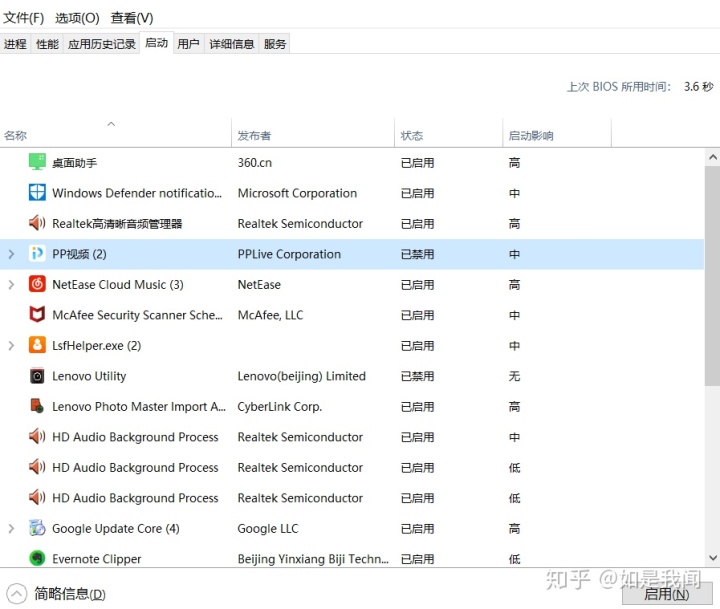This screenshot has height=609, width=720.
Task: Click the McAfee, LLC publisher cell
Action: click(x=270, y=315)
